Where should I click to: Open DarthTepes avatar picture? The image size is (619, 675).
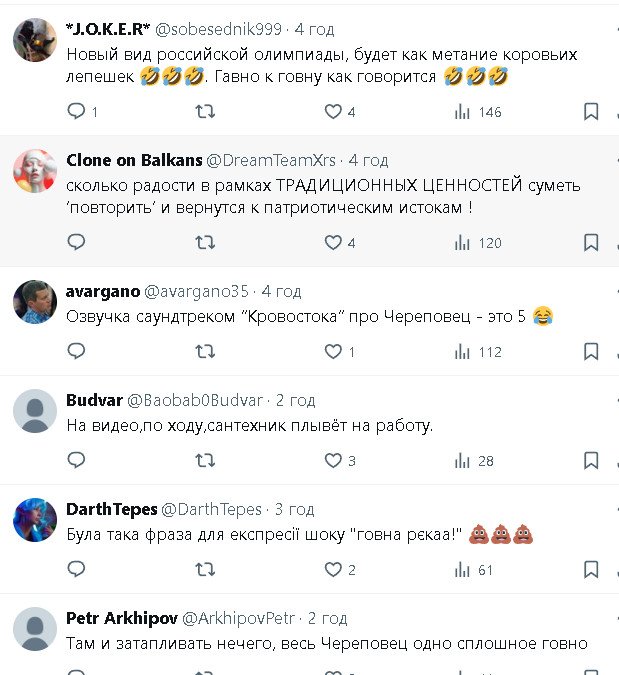pos(34,519)
